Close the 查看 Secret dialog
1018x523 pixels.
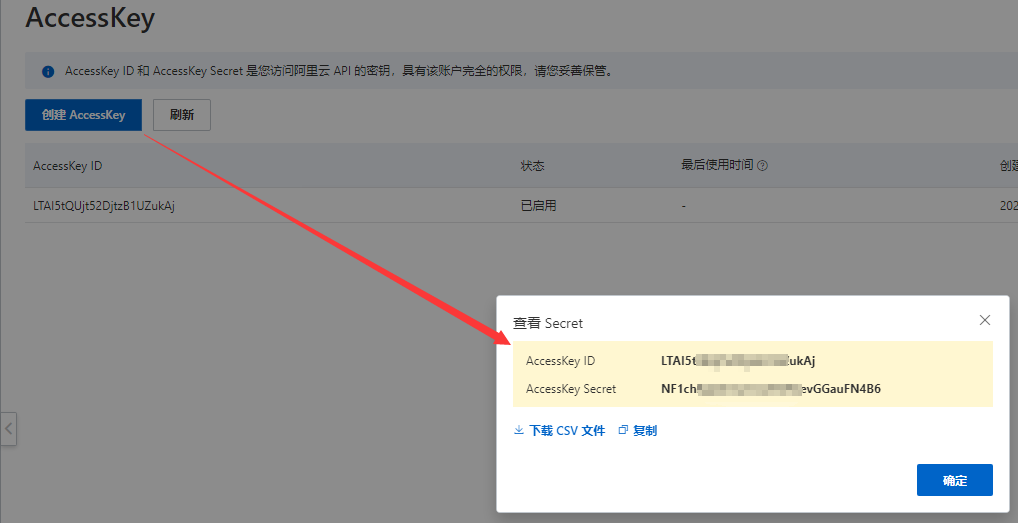985,320
